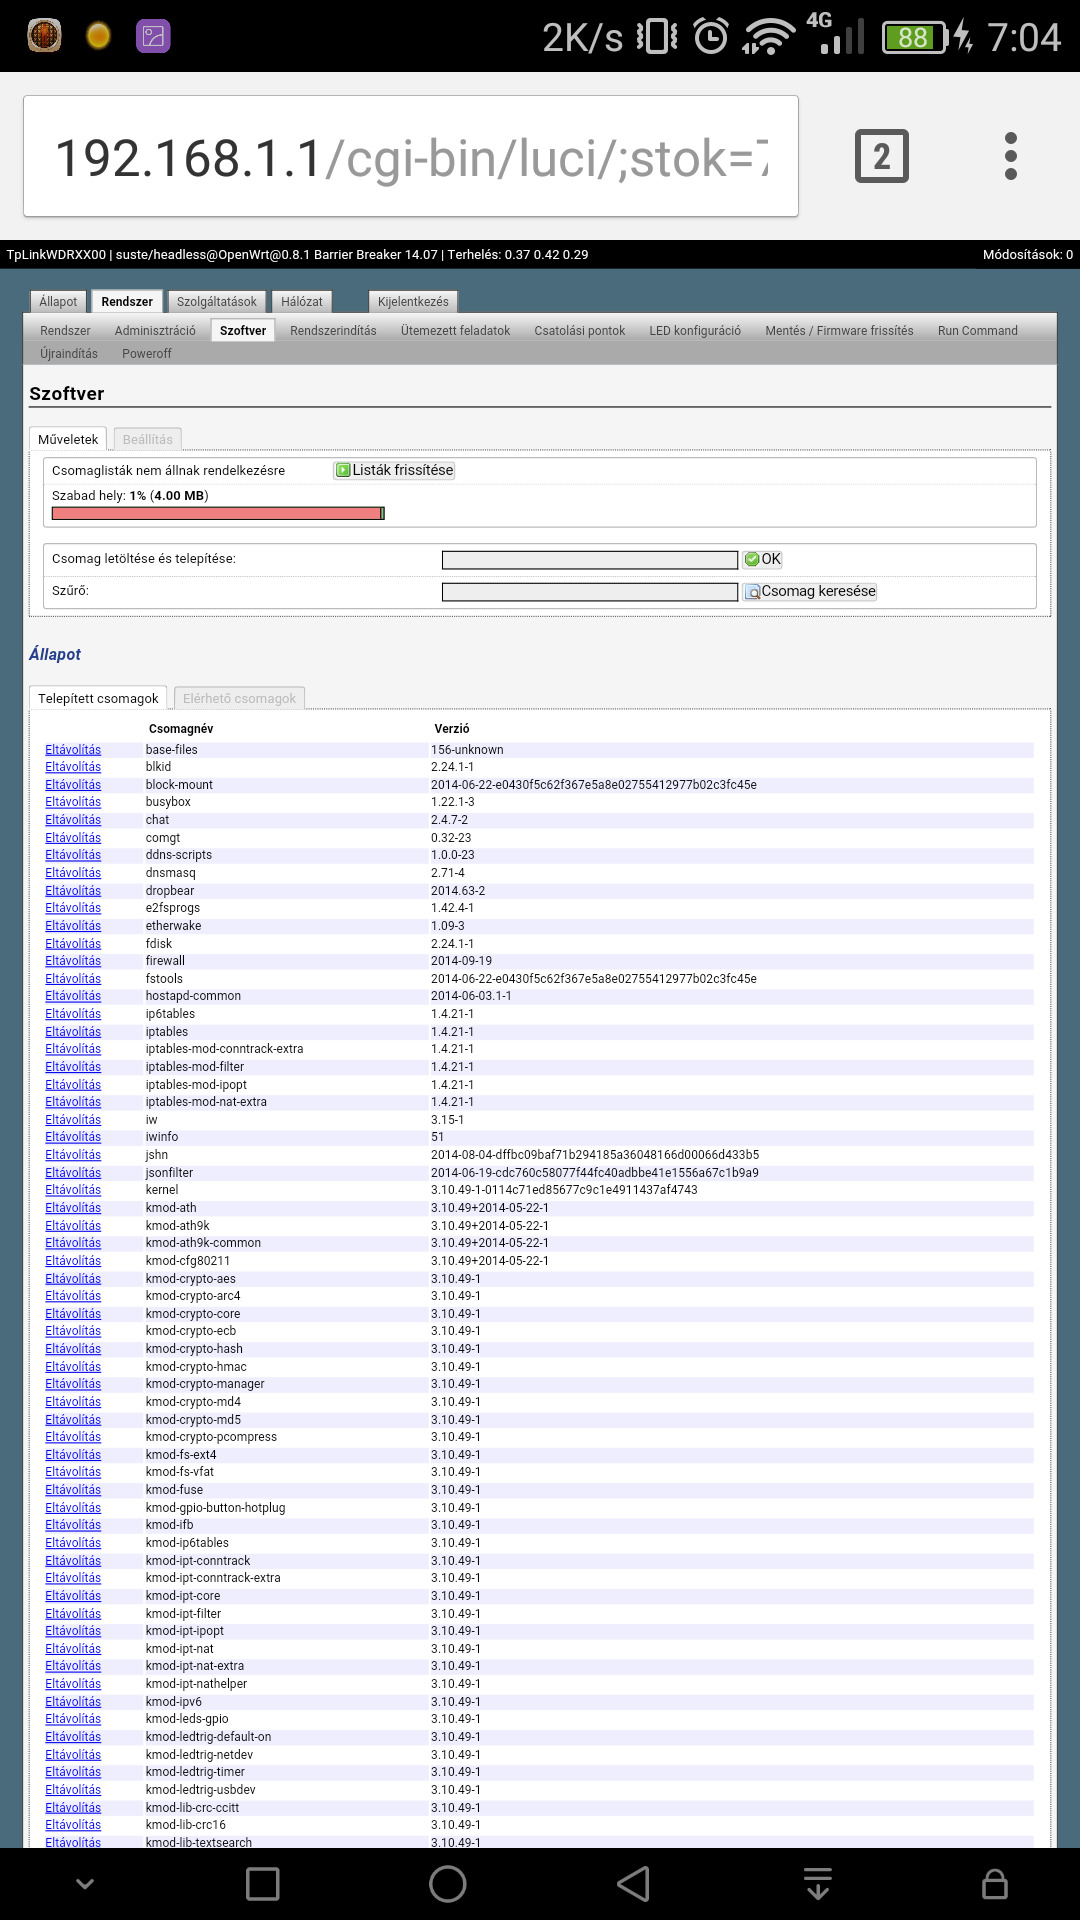Image resolution: width=1080 pixels, height=1920 pixels.
Task: Open the Poweroff submenu item
Action: (147, 354)
